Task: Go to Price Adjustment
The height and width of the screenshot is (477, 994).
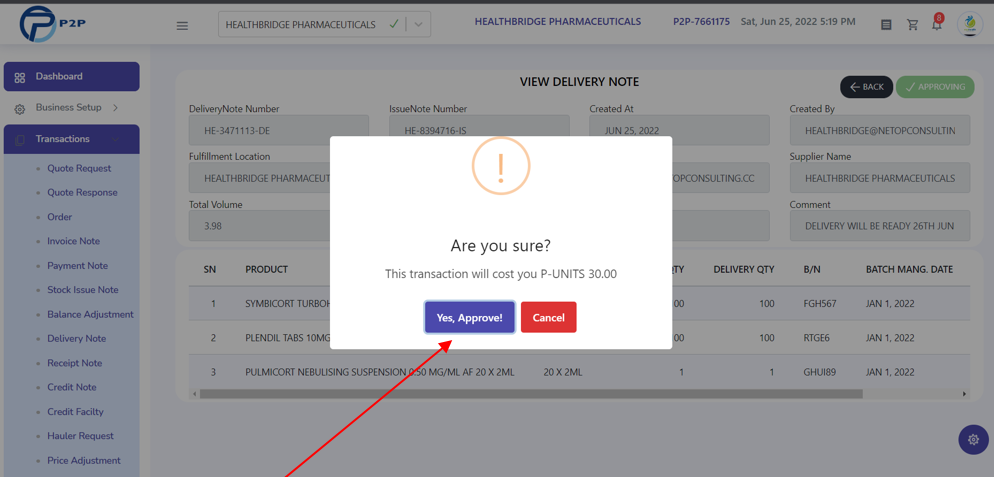Action: [x=84, y=461]
